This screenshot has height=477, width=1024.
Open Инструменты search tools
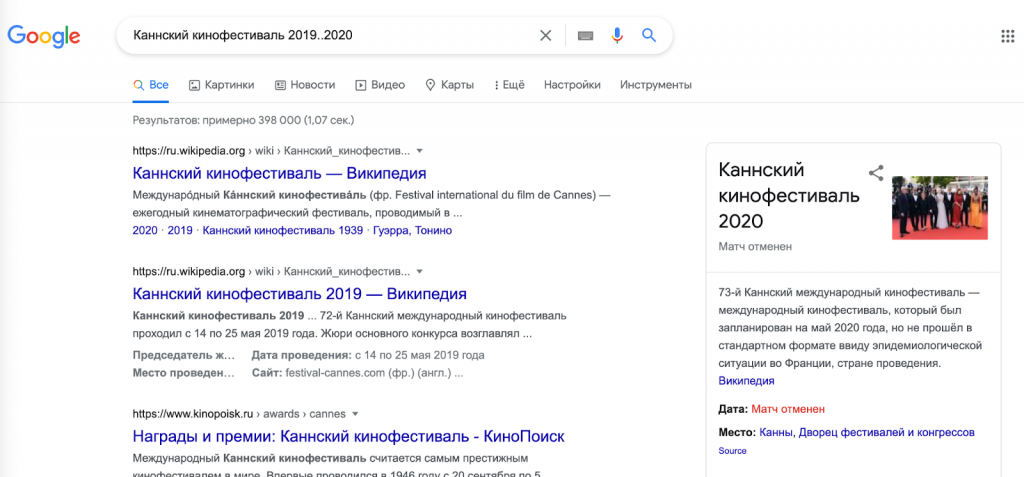point(655,85)
